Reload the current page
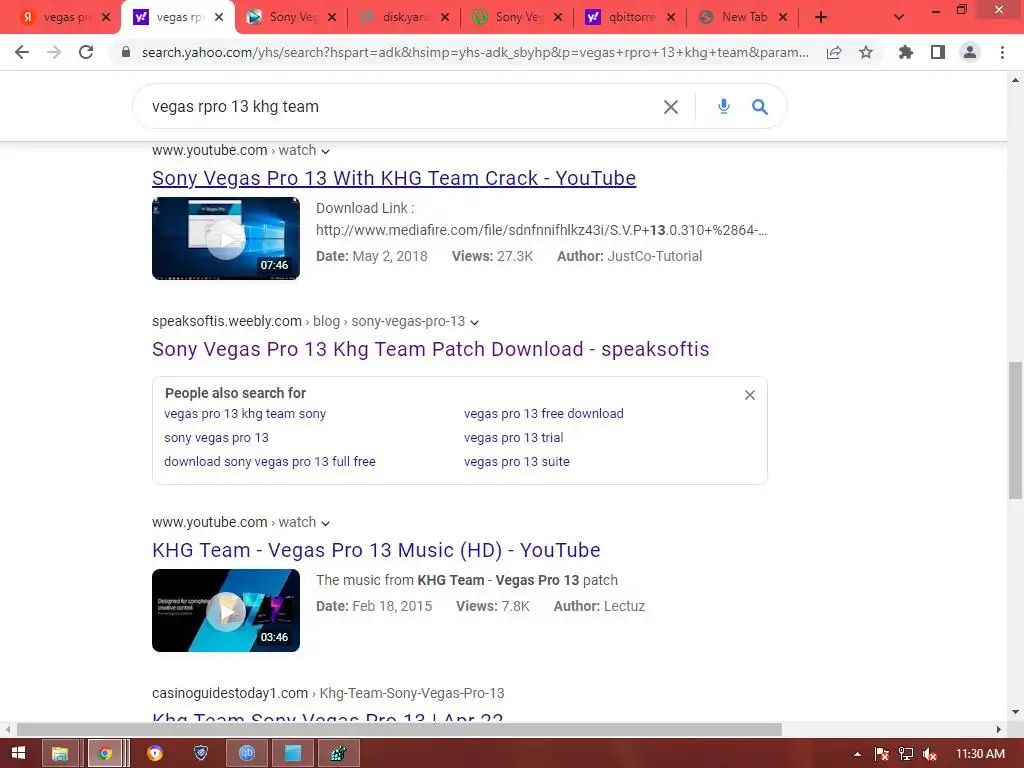 (x=86, y=52)
